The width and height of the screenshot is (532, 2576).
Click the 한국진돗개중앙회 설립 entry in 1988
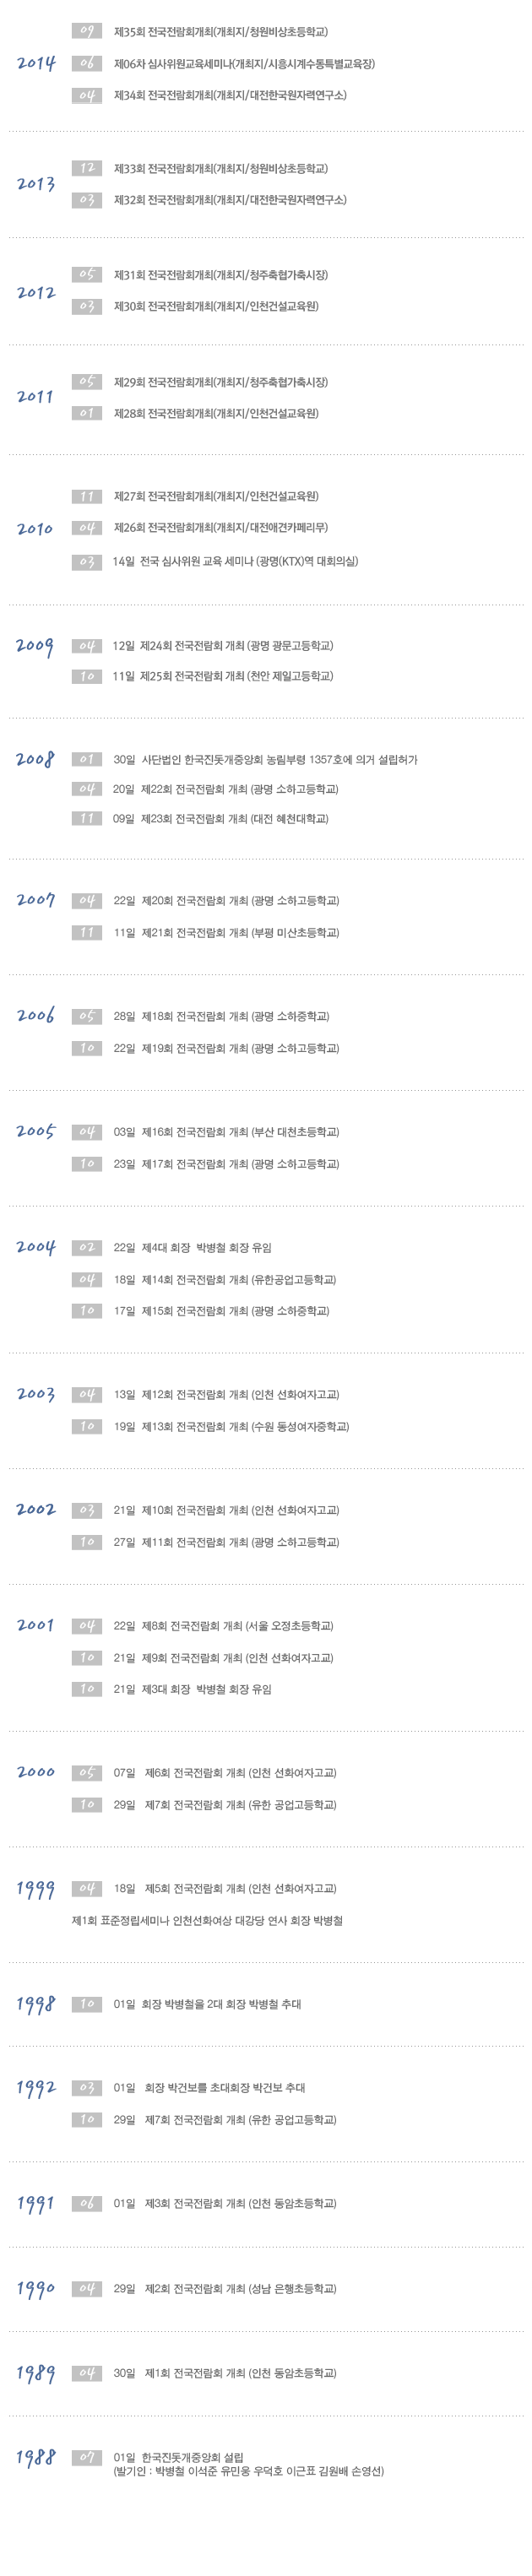(178, 2456)
